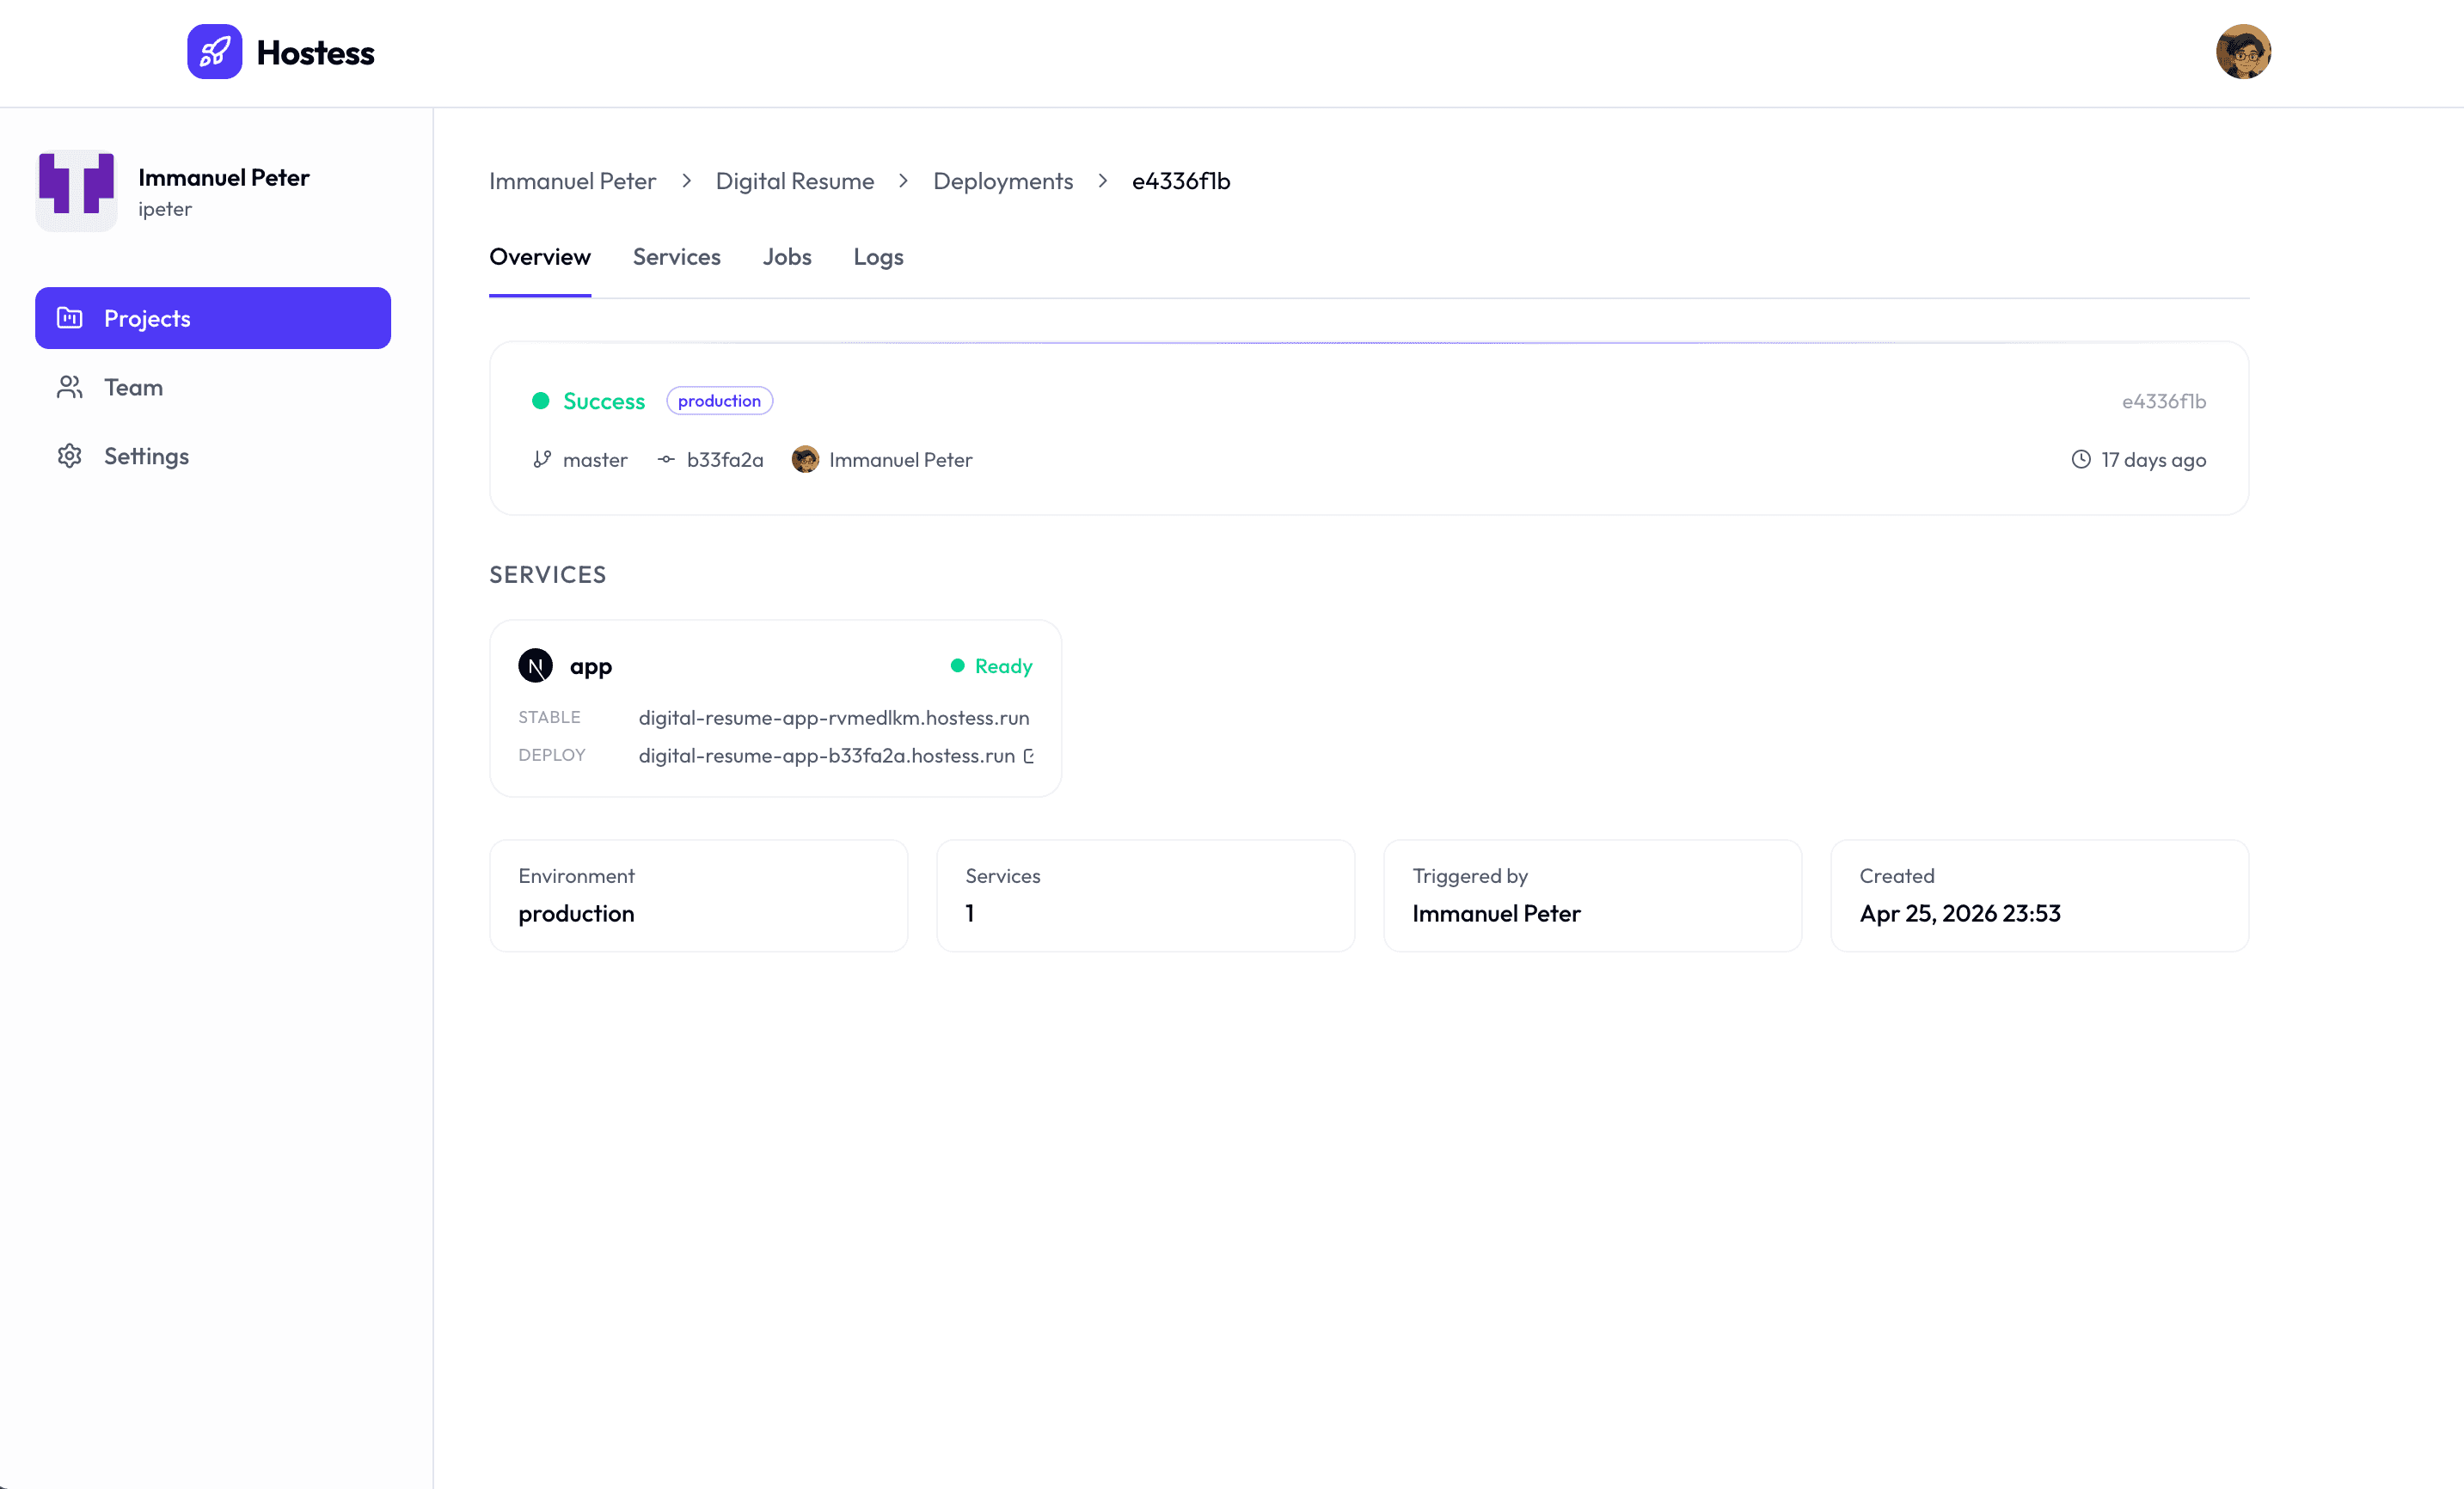Click the 17 days ago timestamp
Viewport: 2464px width, 1489px height.
[2154, 460]
